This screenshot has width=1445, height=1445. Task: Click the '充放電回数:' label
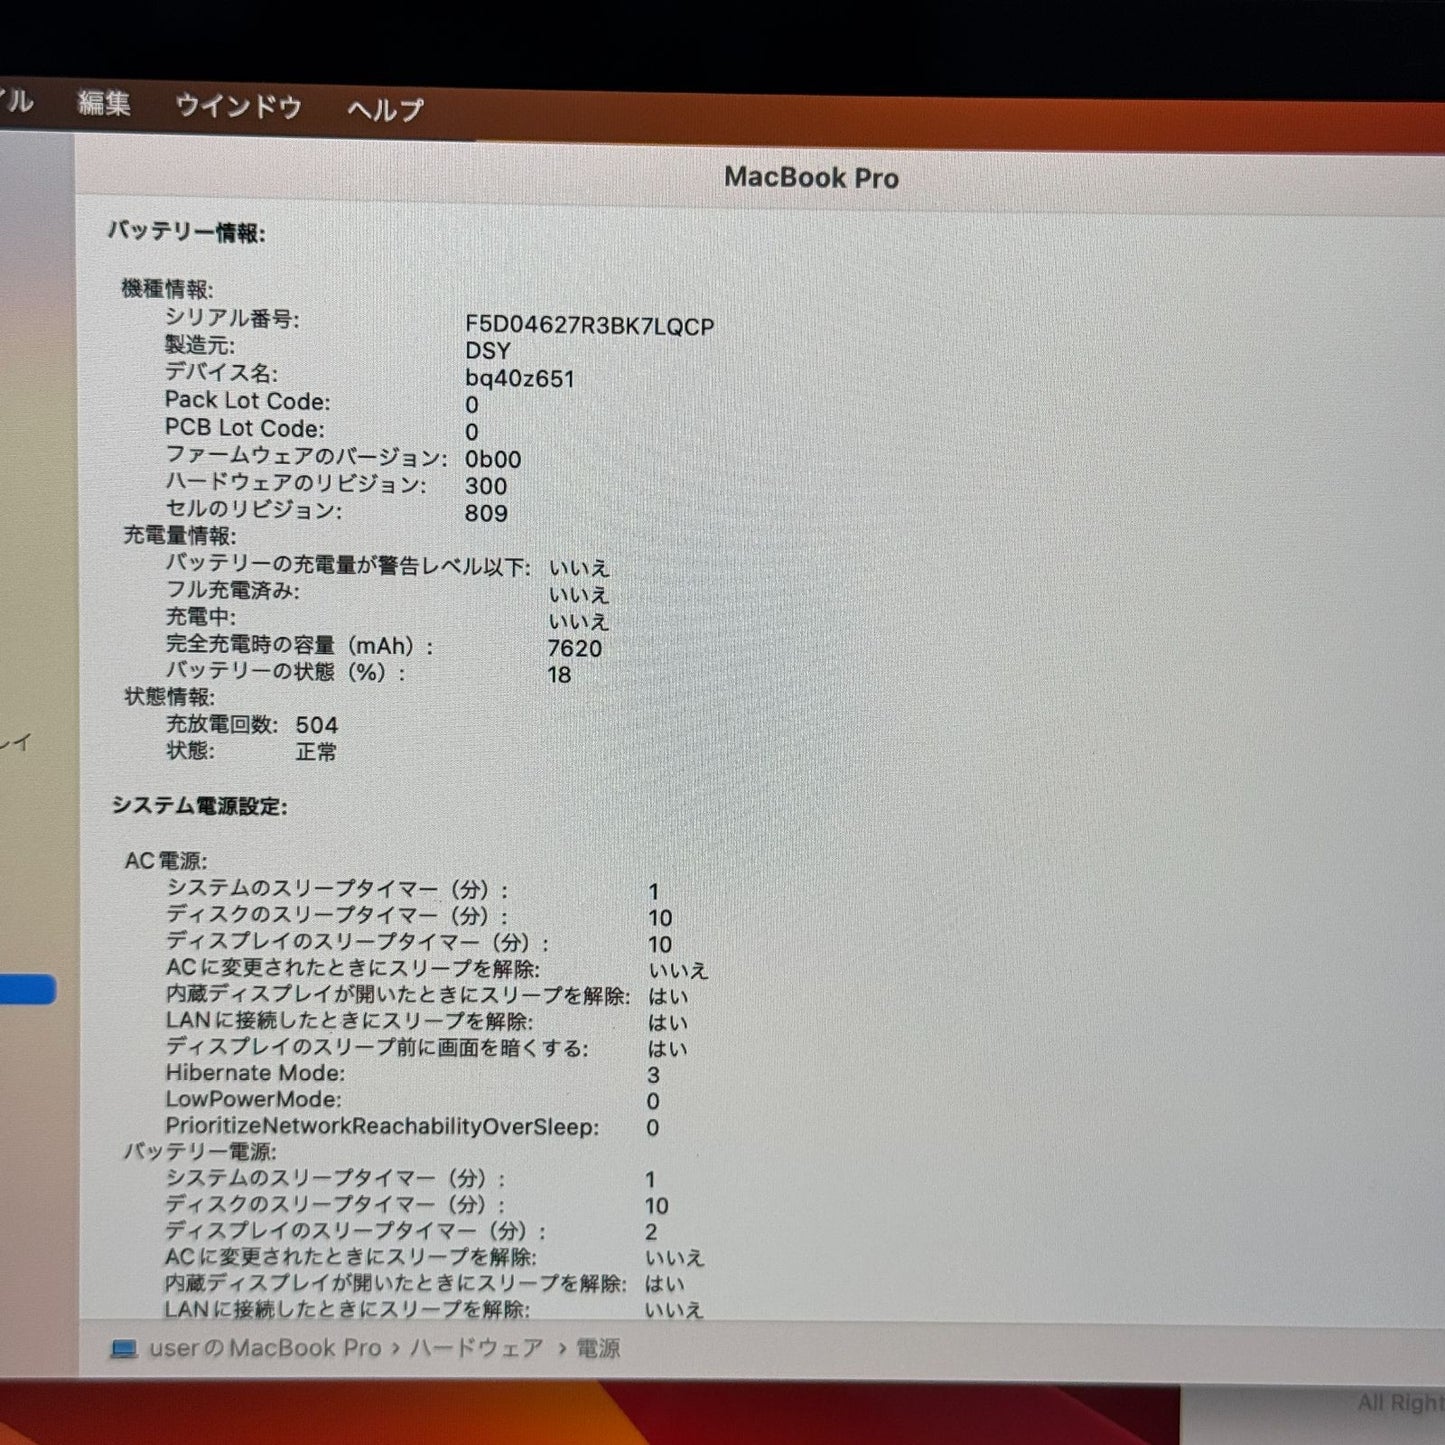222,724
